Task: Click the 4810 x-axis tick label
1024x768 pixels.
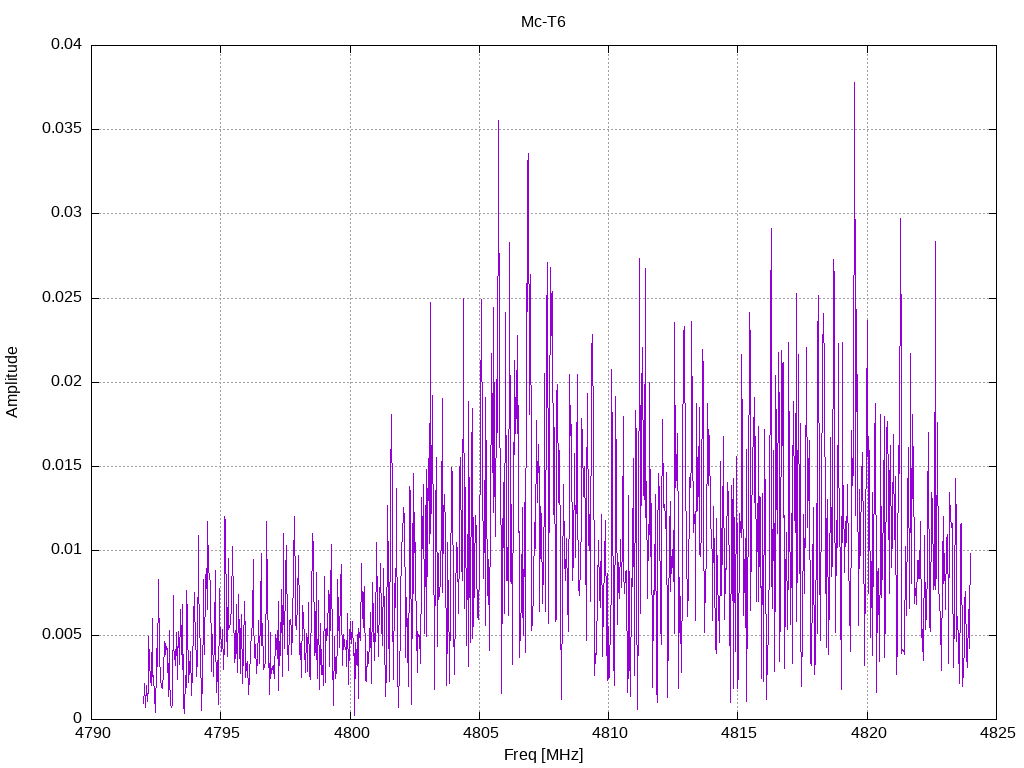Action: (x=609, y=733)
